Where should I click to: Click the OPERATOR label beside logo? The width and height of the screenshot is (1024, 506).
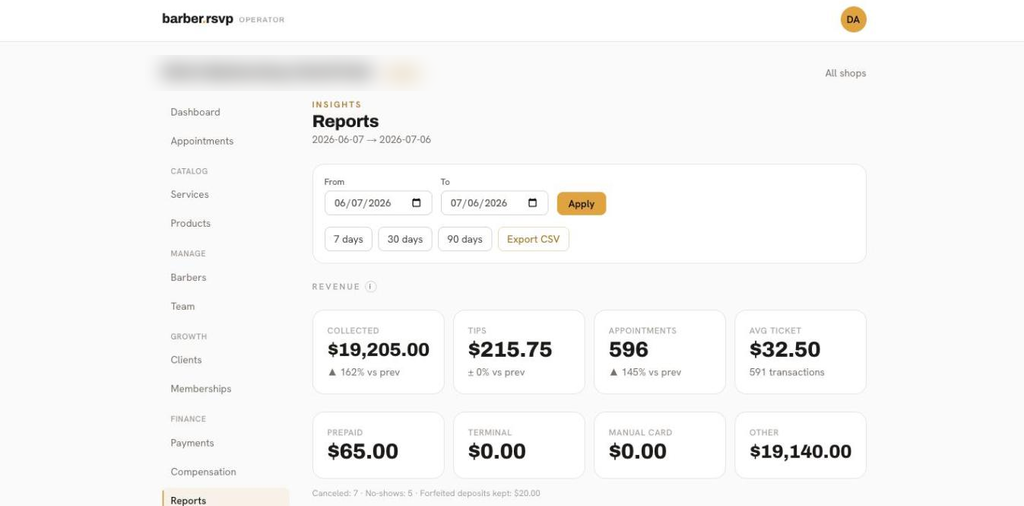tap(262, 20)
